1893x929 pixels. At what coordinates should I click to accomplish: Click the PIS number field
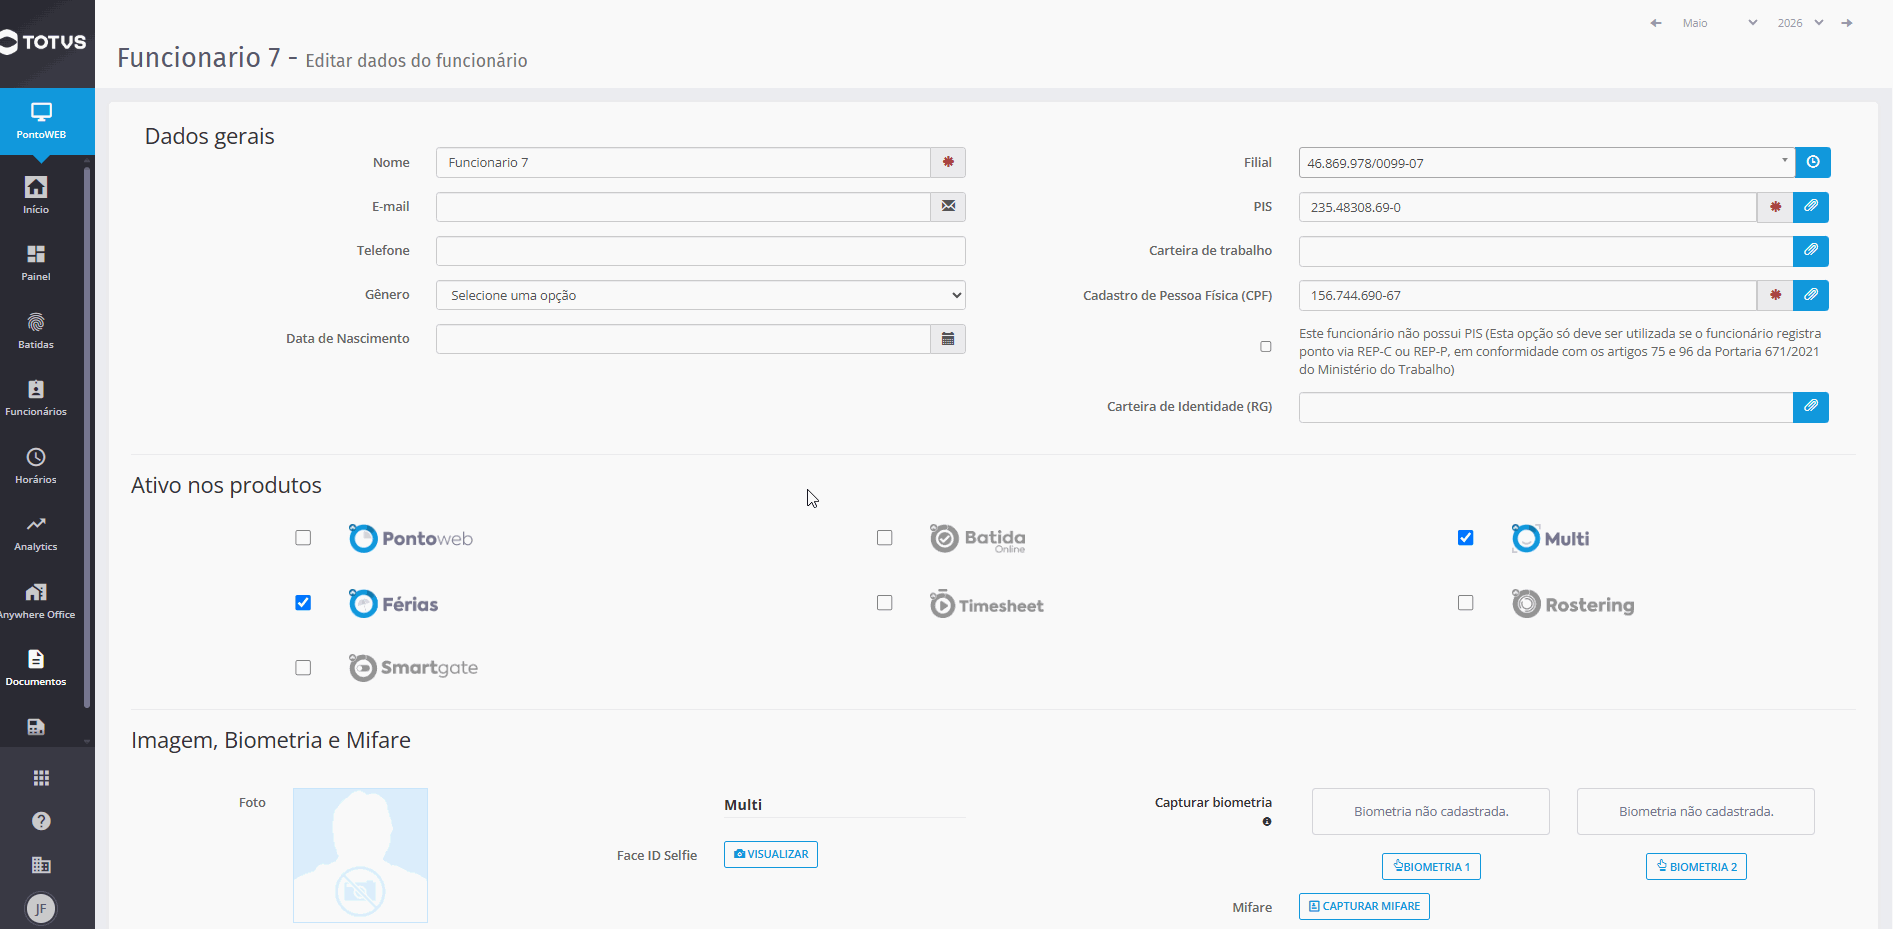click(1528, 207)
